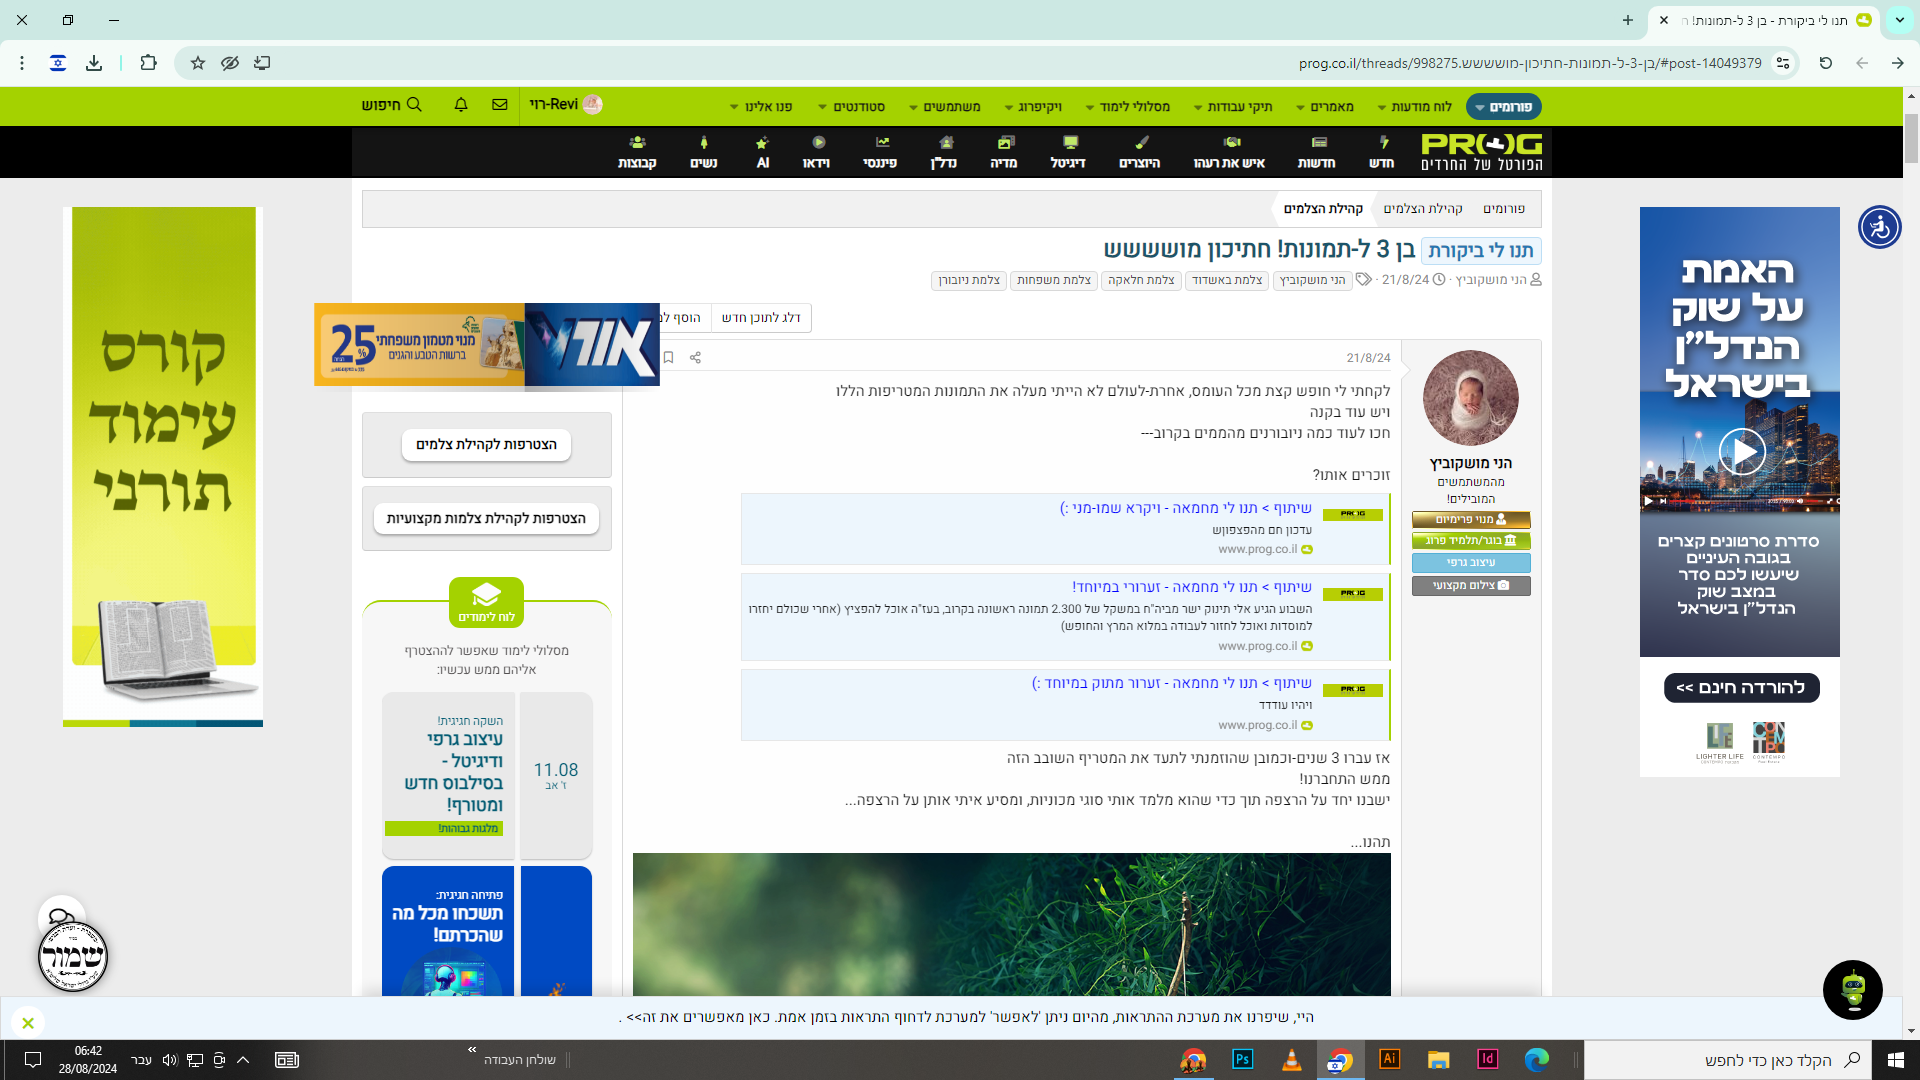
Task: Click the search magnifier icon
Action: (x=414, y=105)
